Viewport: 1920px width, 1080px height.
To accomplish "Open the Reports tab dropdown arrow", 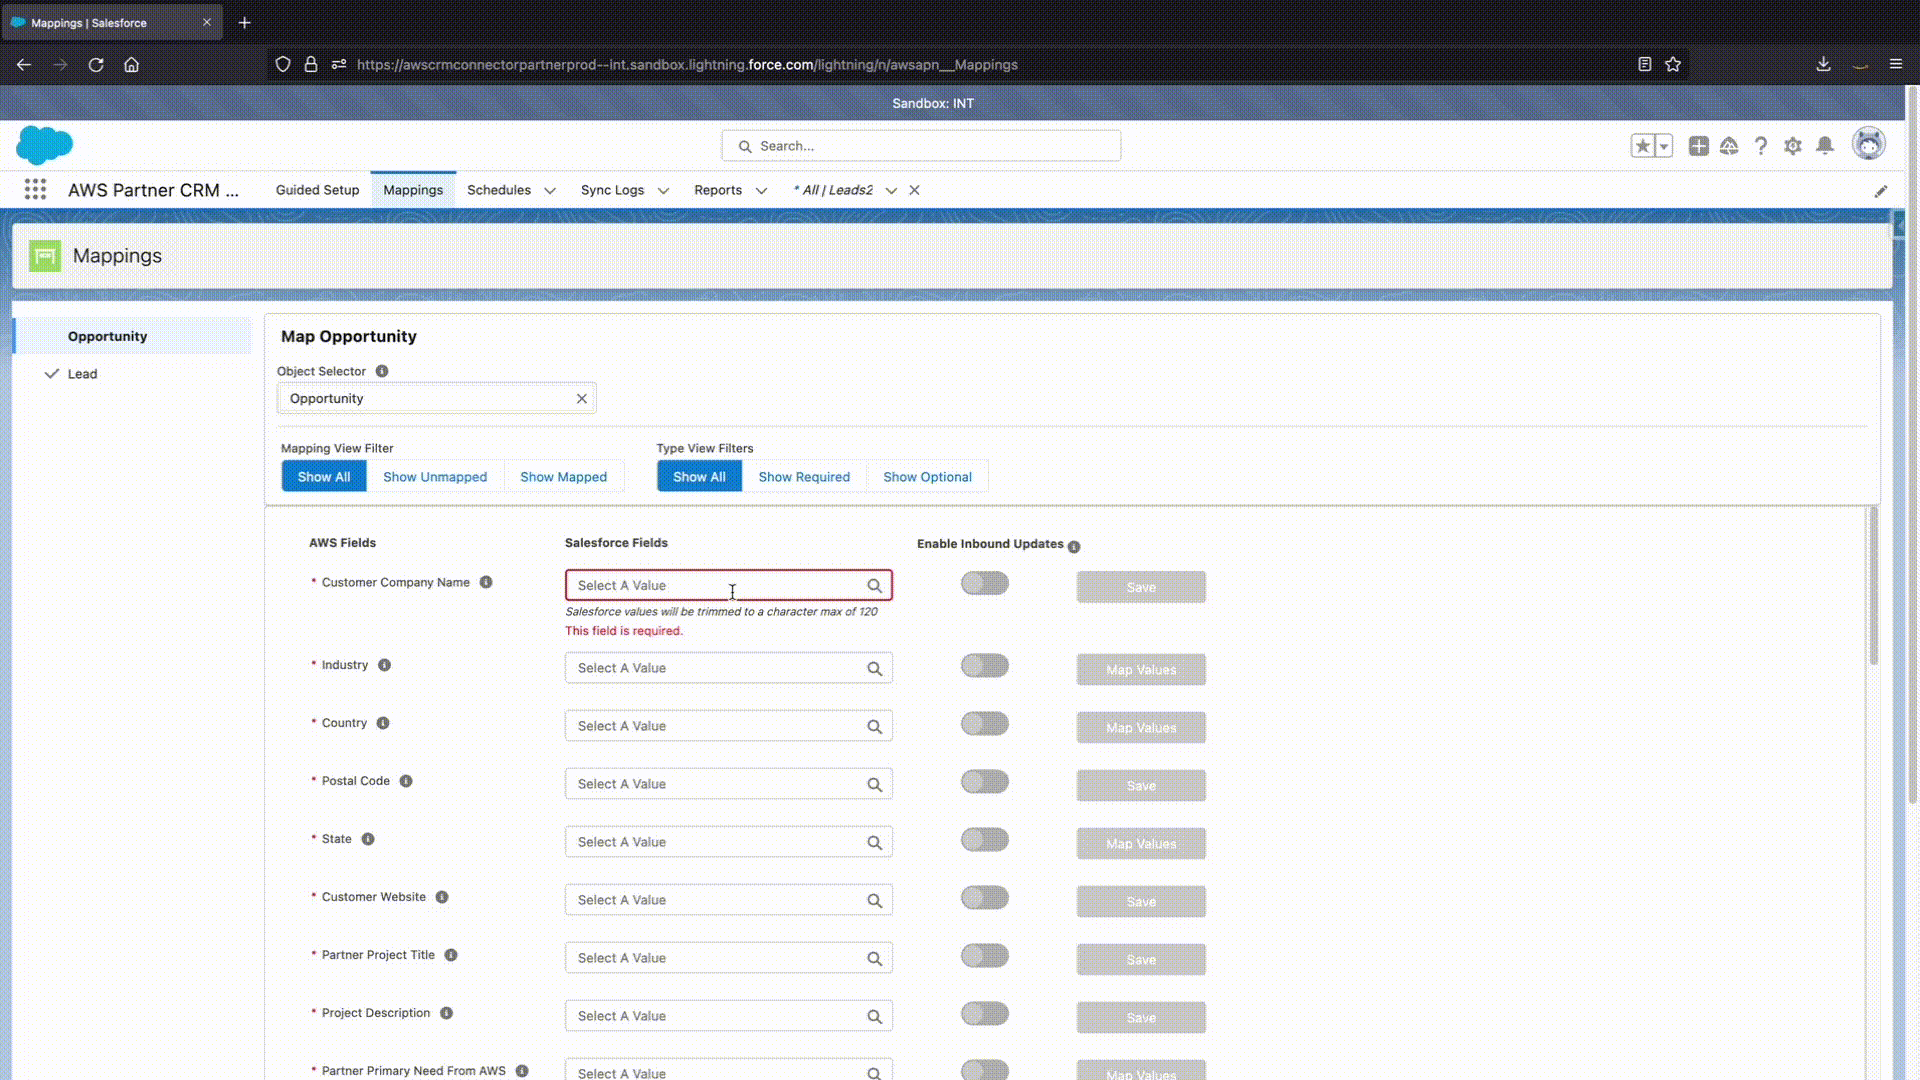I will point(761,191).
